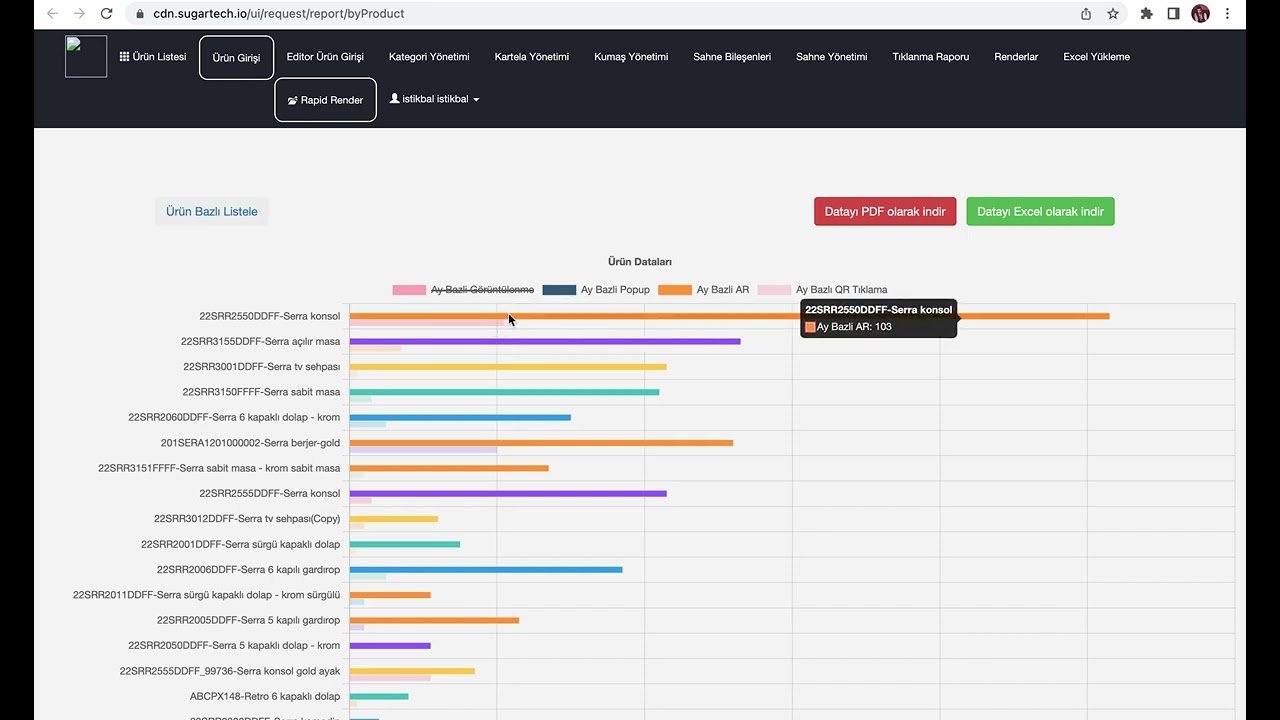Open Sahne Yönetimi

pyautogui.click(x=832, y=57)
